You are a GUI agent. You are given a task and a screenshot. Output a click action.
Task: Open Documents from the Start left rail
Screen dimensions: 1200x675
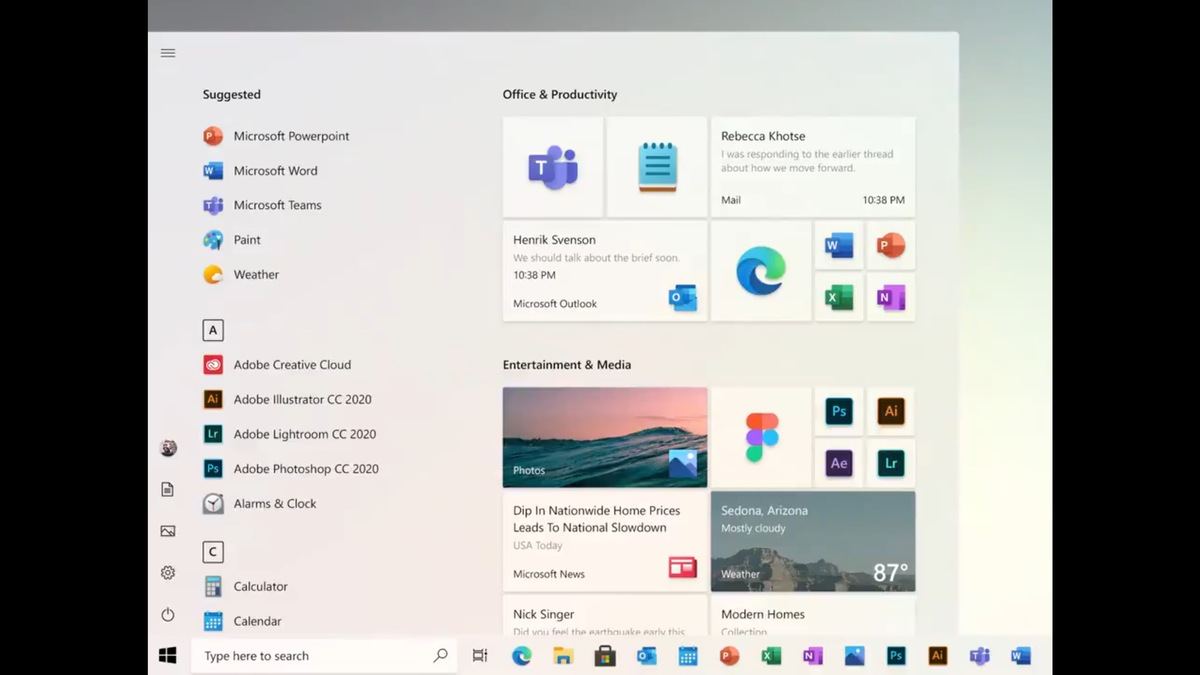tap(168, 489)
